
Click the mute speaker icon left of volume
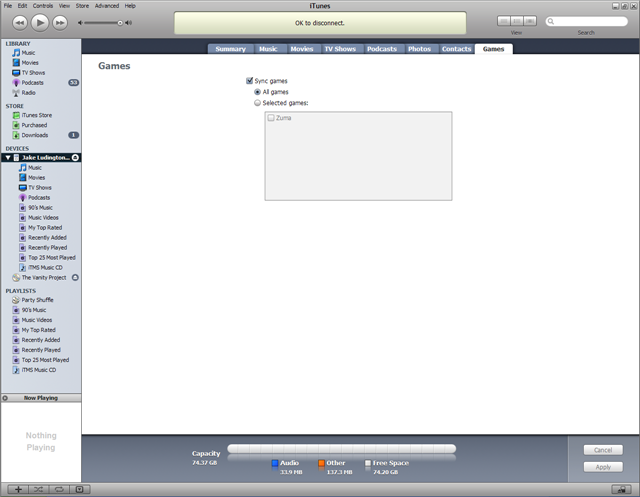click(x=80, y=23)
